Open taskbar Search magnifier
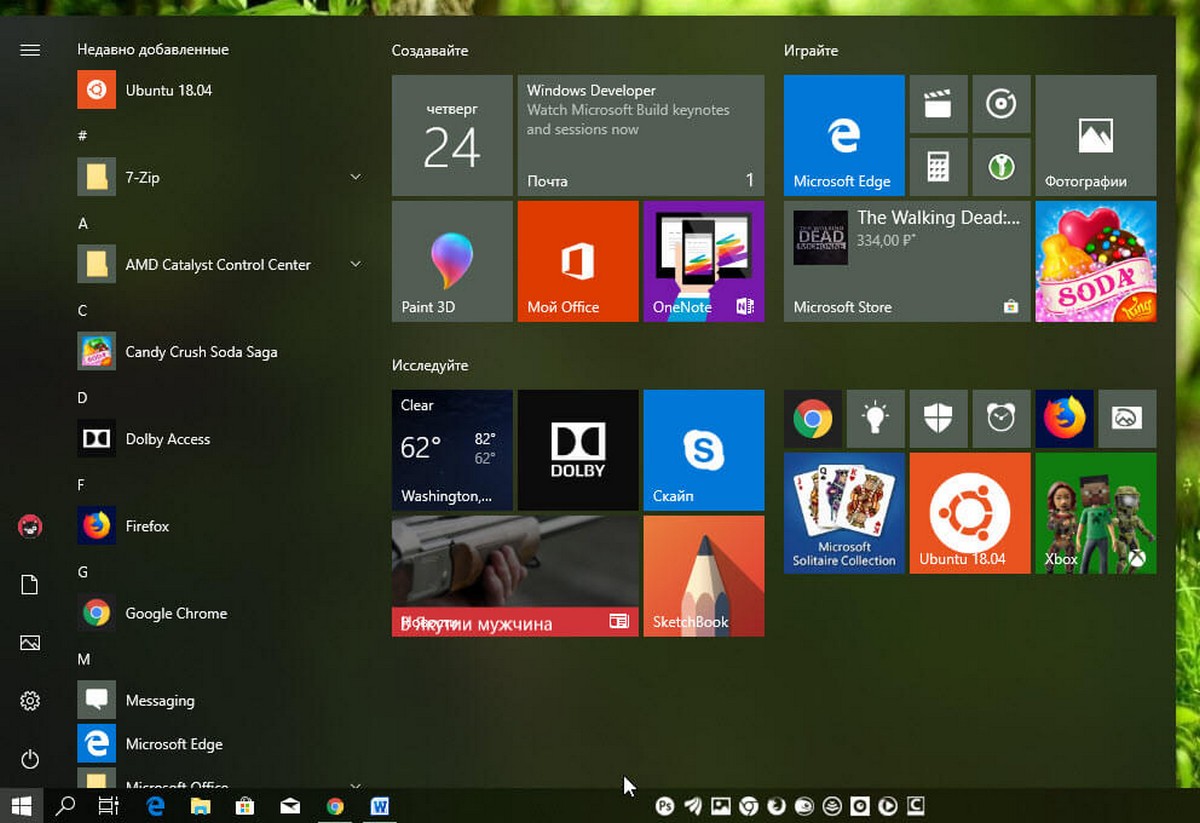This screenshot has height=823, width=1200. pyautogui.click(x=66, y=805)
